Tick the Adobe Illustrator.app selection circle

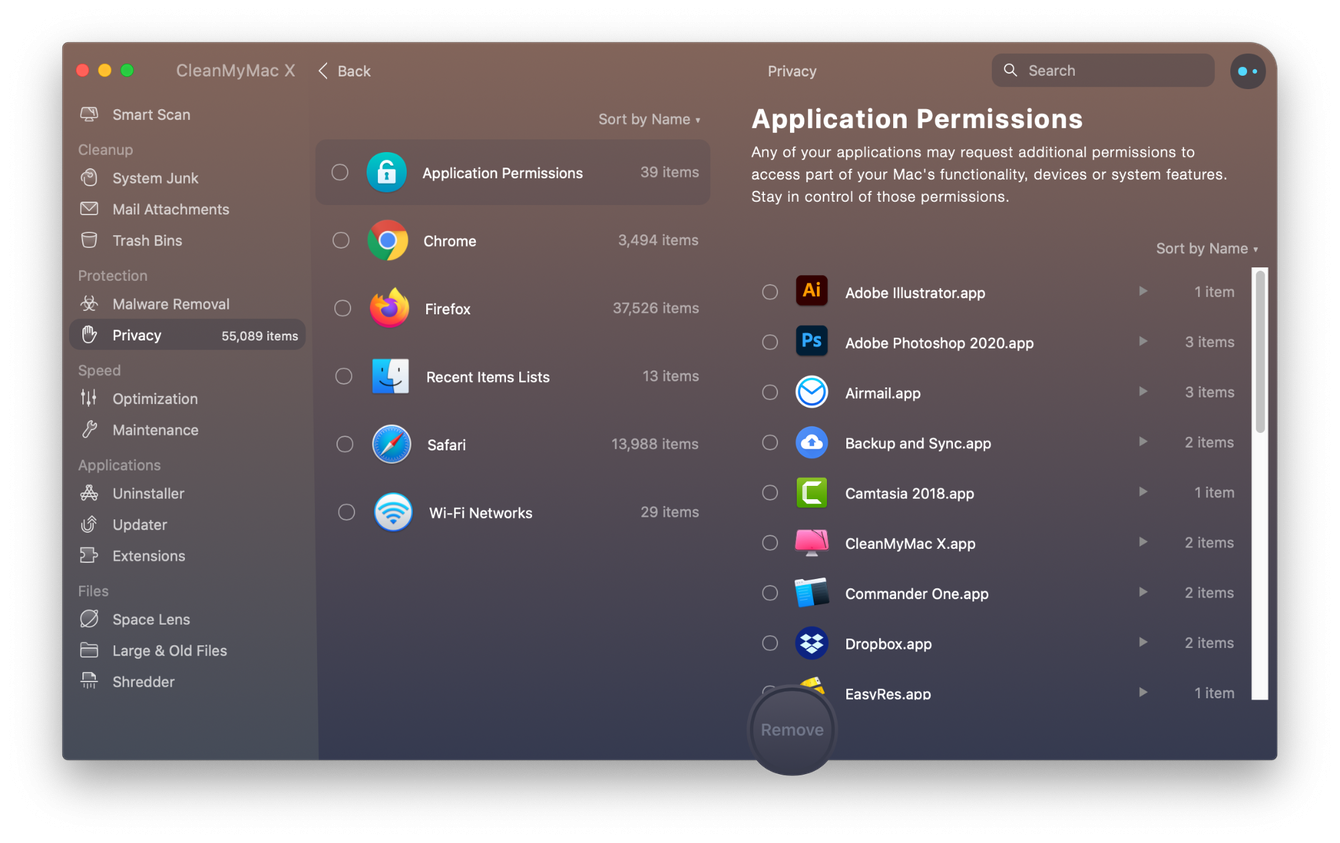tap(770, 292)
